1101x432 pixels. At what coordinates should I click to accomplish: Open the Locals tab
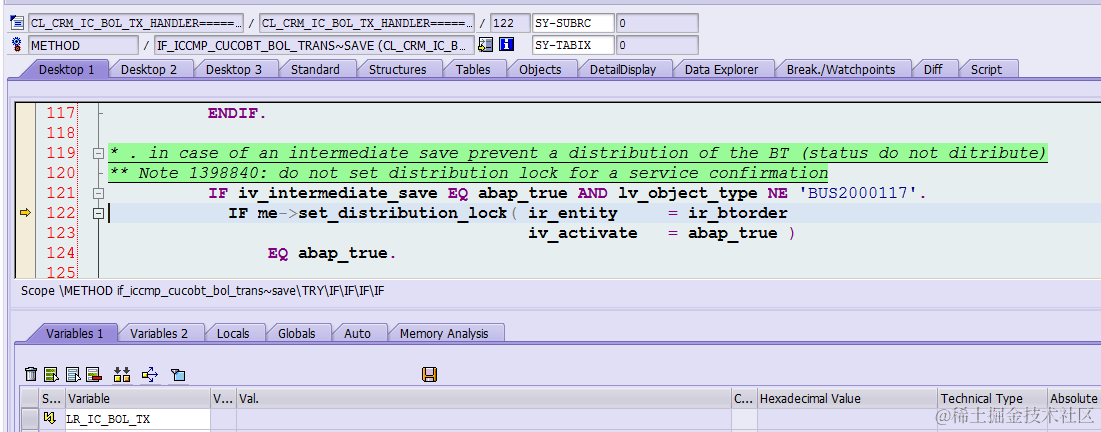pyautogui.click(x=233, y=334)
